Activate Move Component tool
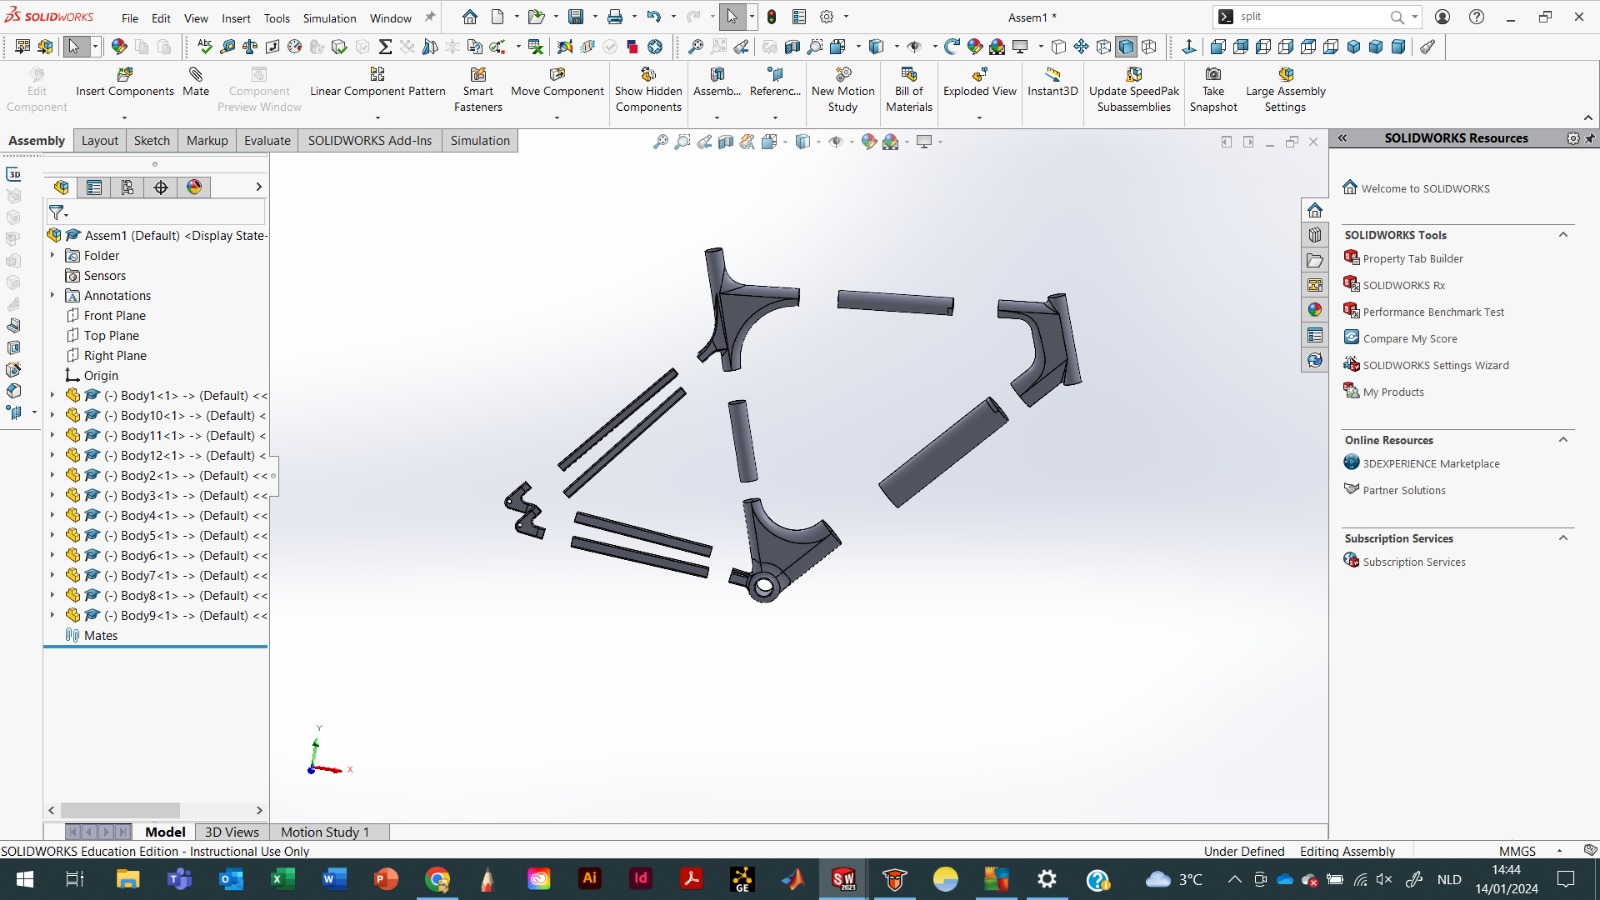The width and height of the screenshot is (1600, 900). (557, 83)
